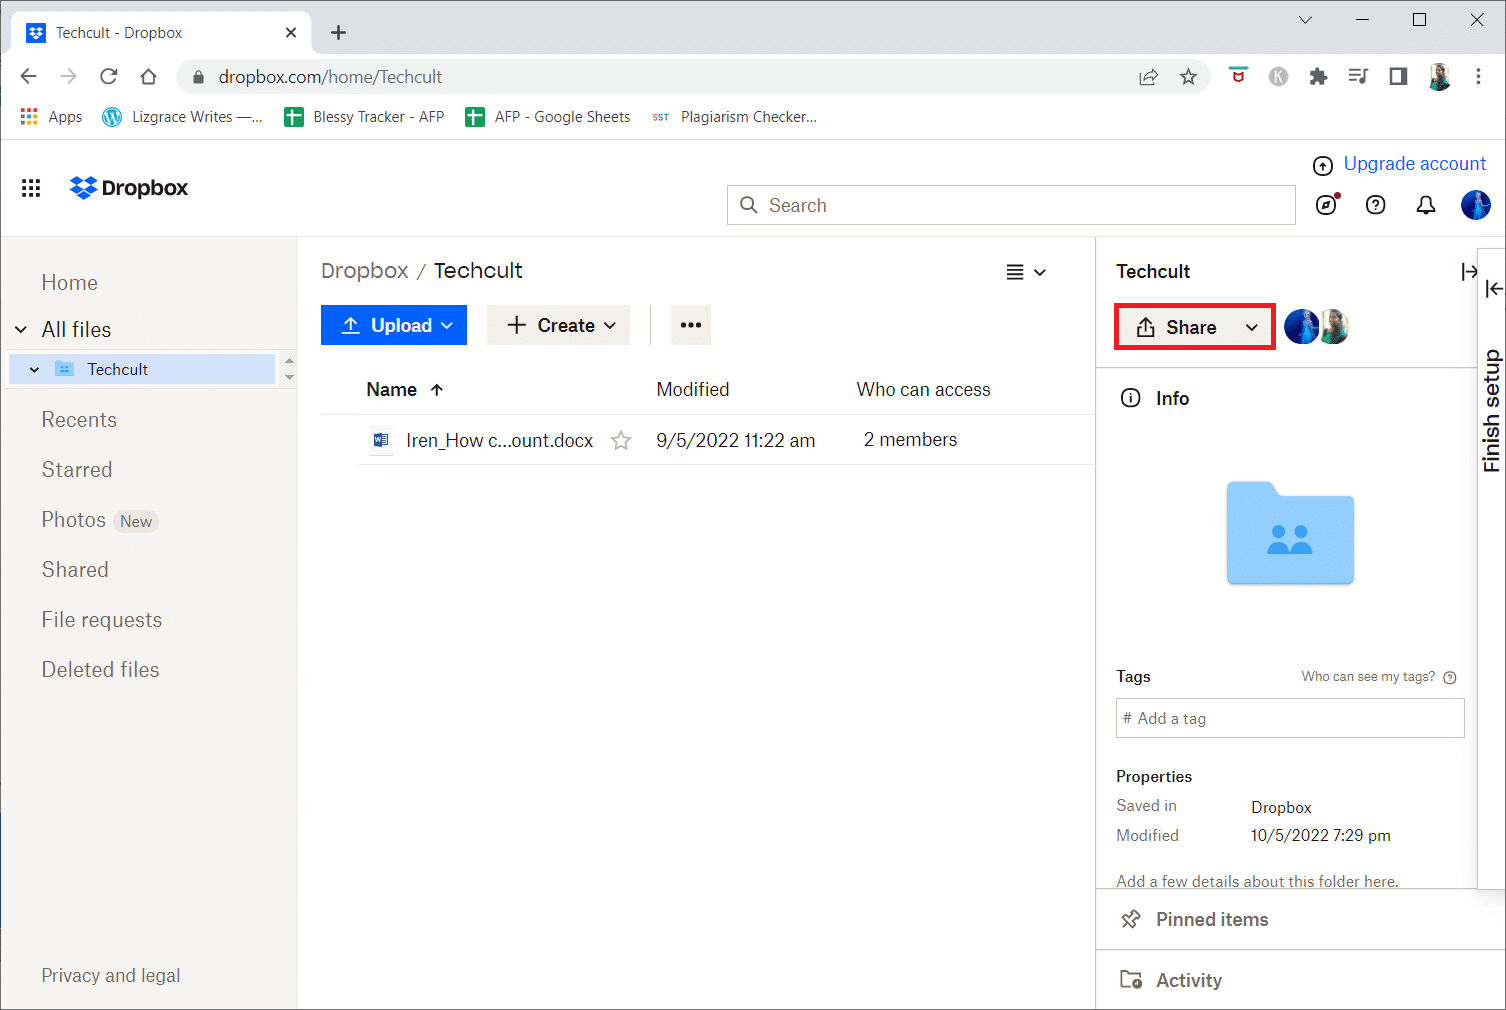Screen dimensions: 1506x1010
Task: Click the Word document file icon
Action: [x=381, y=440]
